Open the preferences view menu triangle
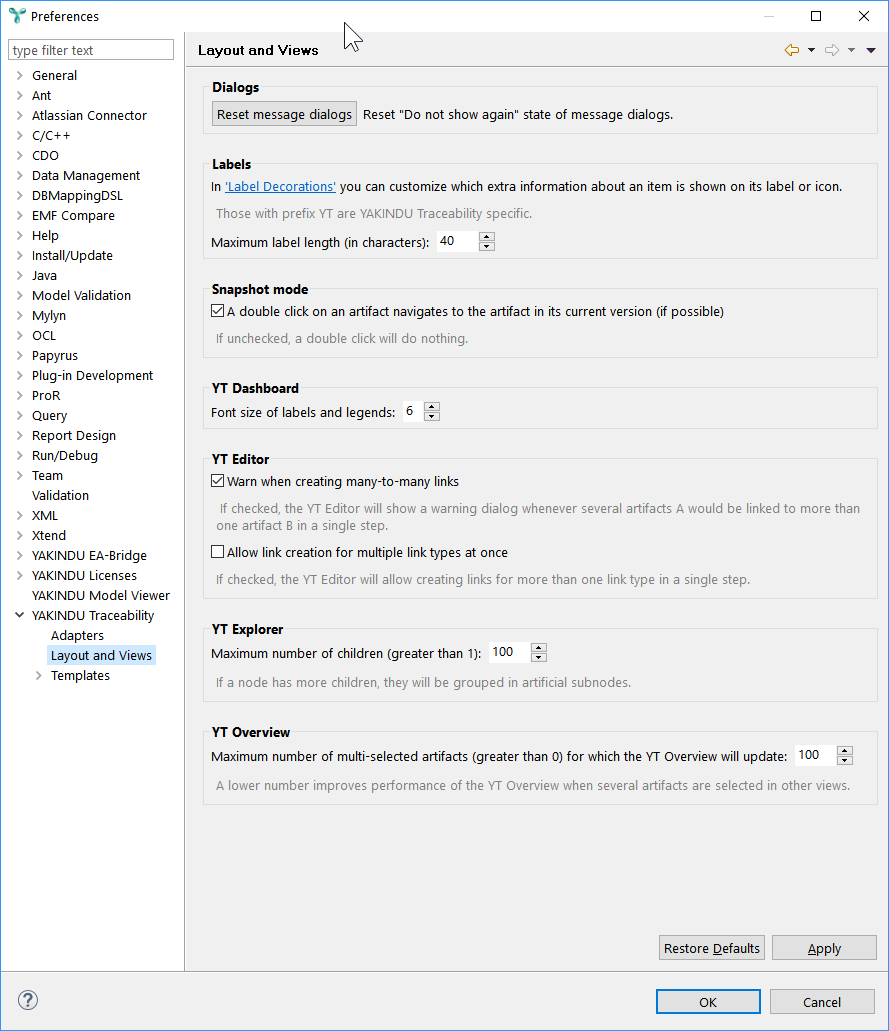Image resolution: width=889 pixels, height=1031 pixels. (870, 50)
